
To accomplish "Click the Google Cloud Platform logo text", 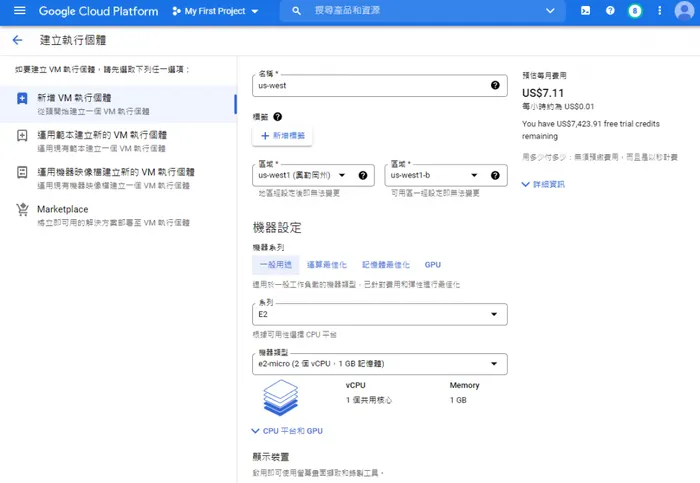I will [98, 11].
